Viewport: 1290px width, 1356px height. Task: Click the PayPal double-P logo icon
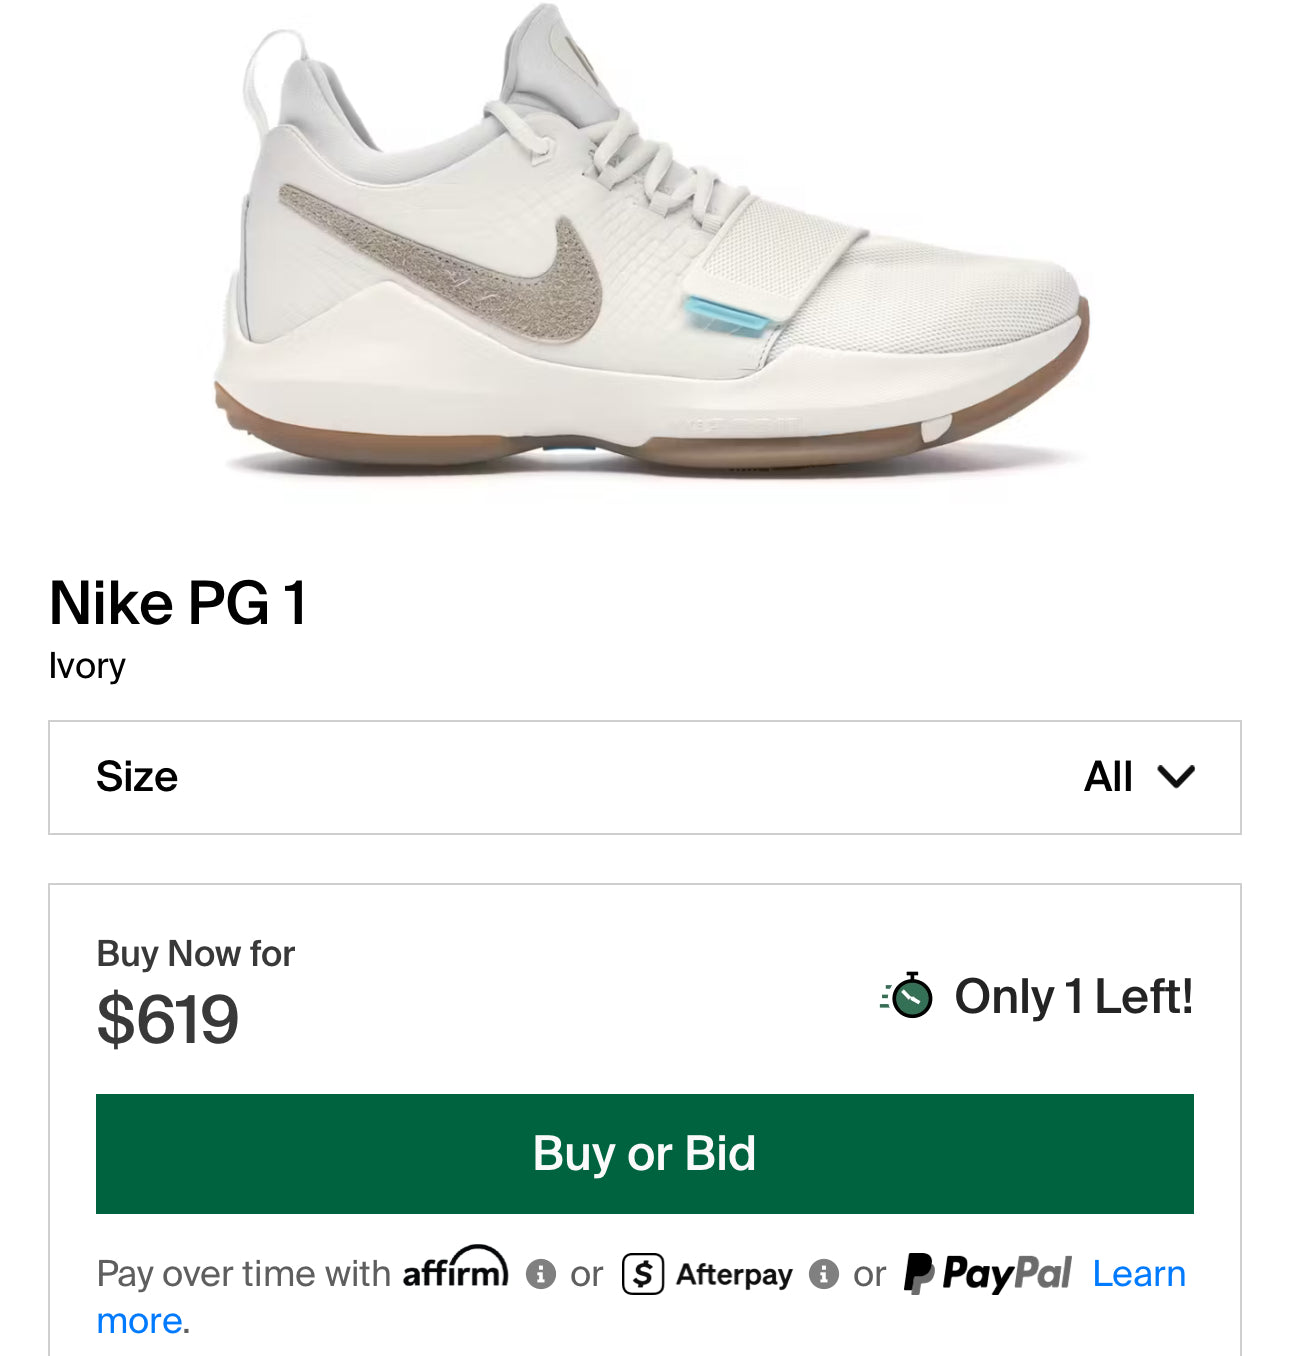pos(918,1274)
